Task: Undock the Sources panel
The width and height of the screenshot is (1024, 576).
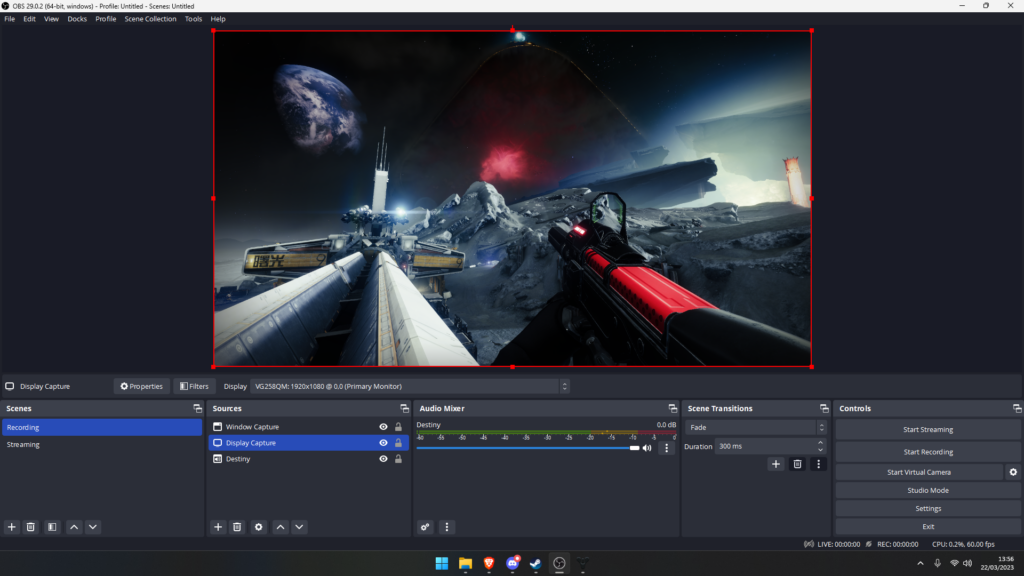Action: (x=404, y=408)
